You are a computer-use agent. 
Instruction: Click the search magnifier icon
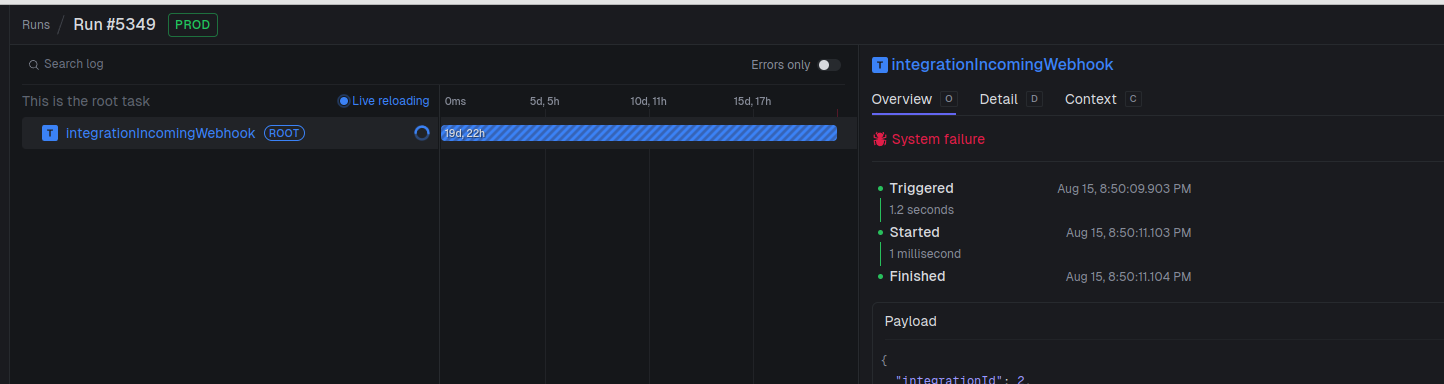pos(34,65)
